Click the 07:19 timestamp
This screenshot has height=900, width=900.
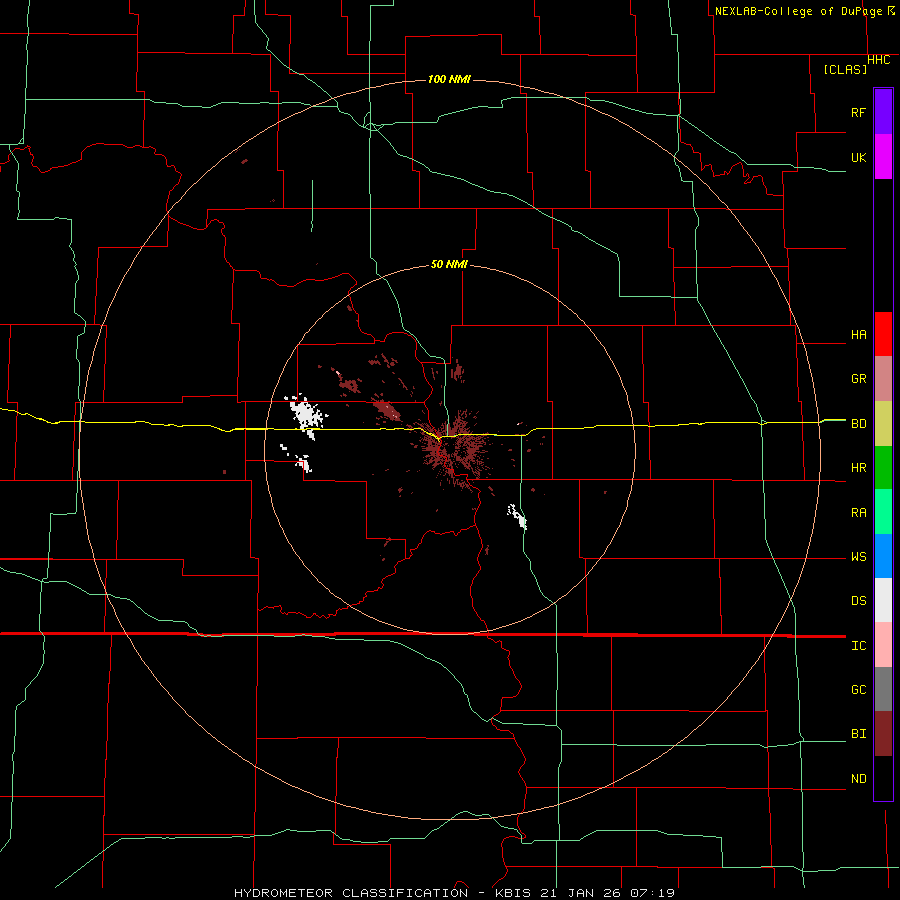point(655,893)
